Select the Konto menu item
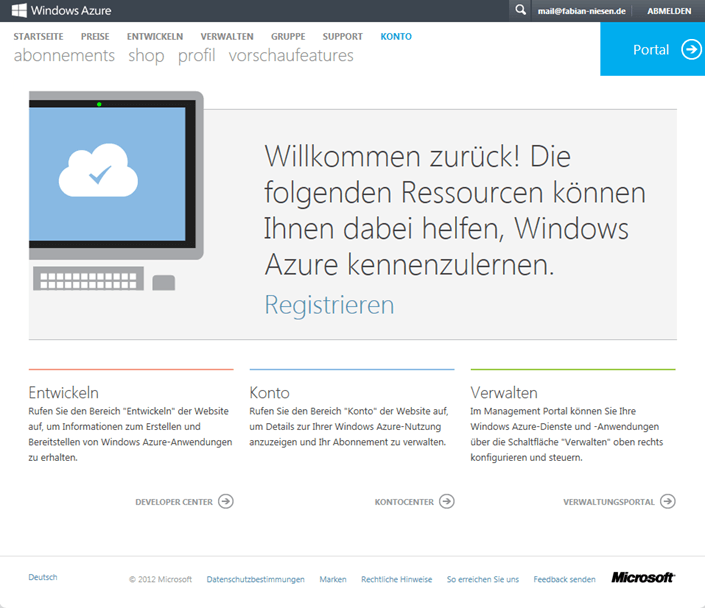 [x=396, y=36]
